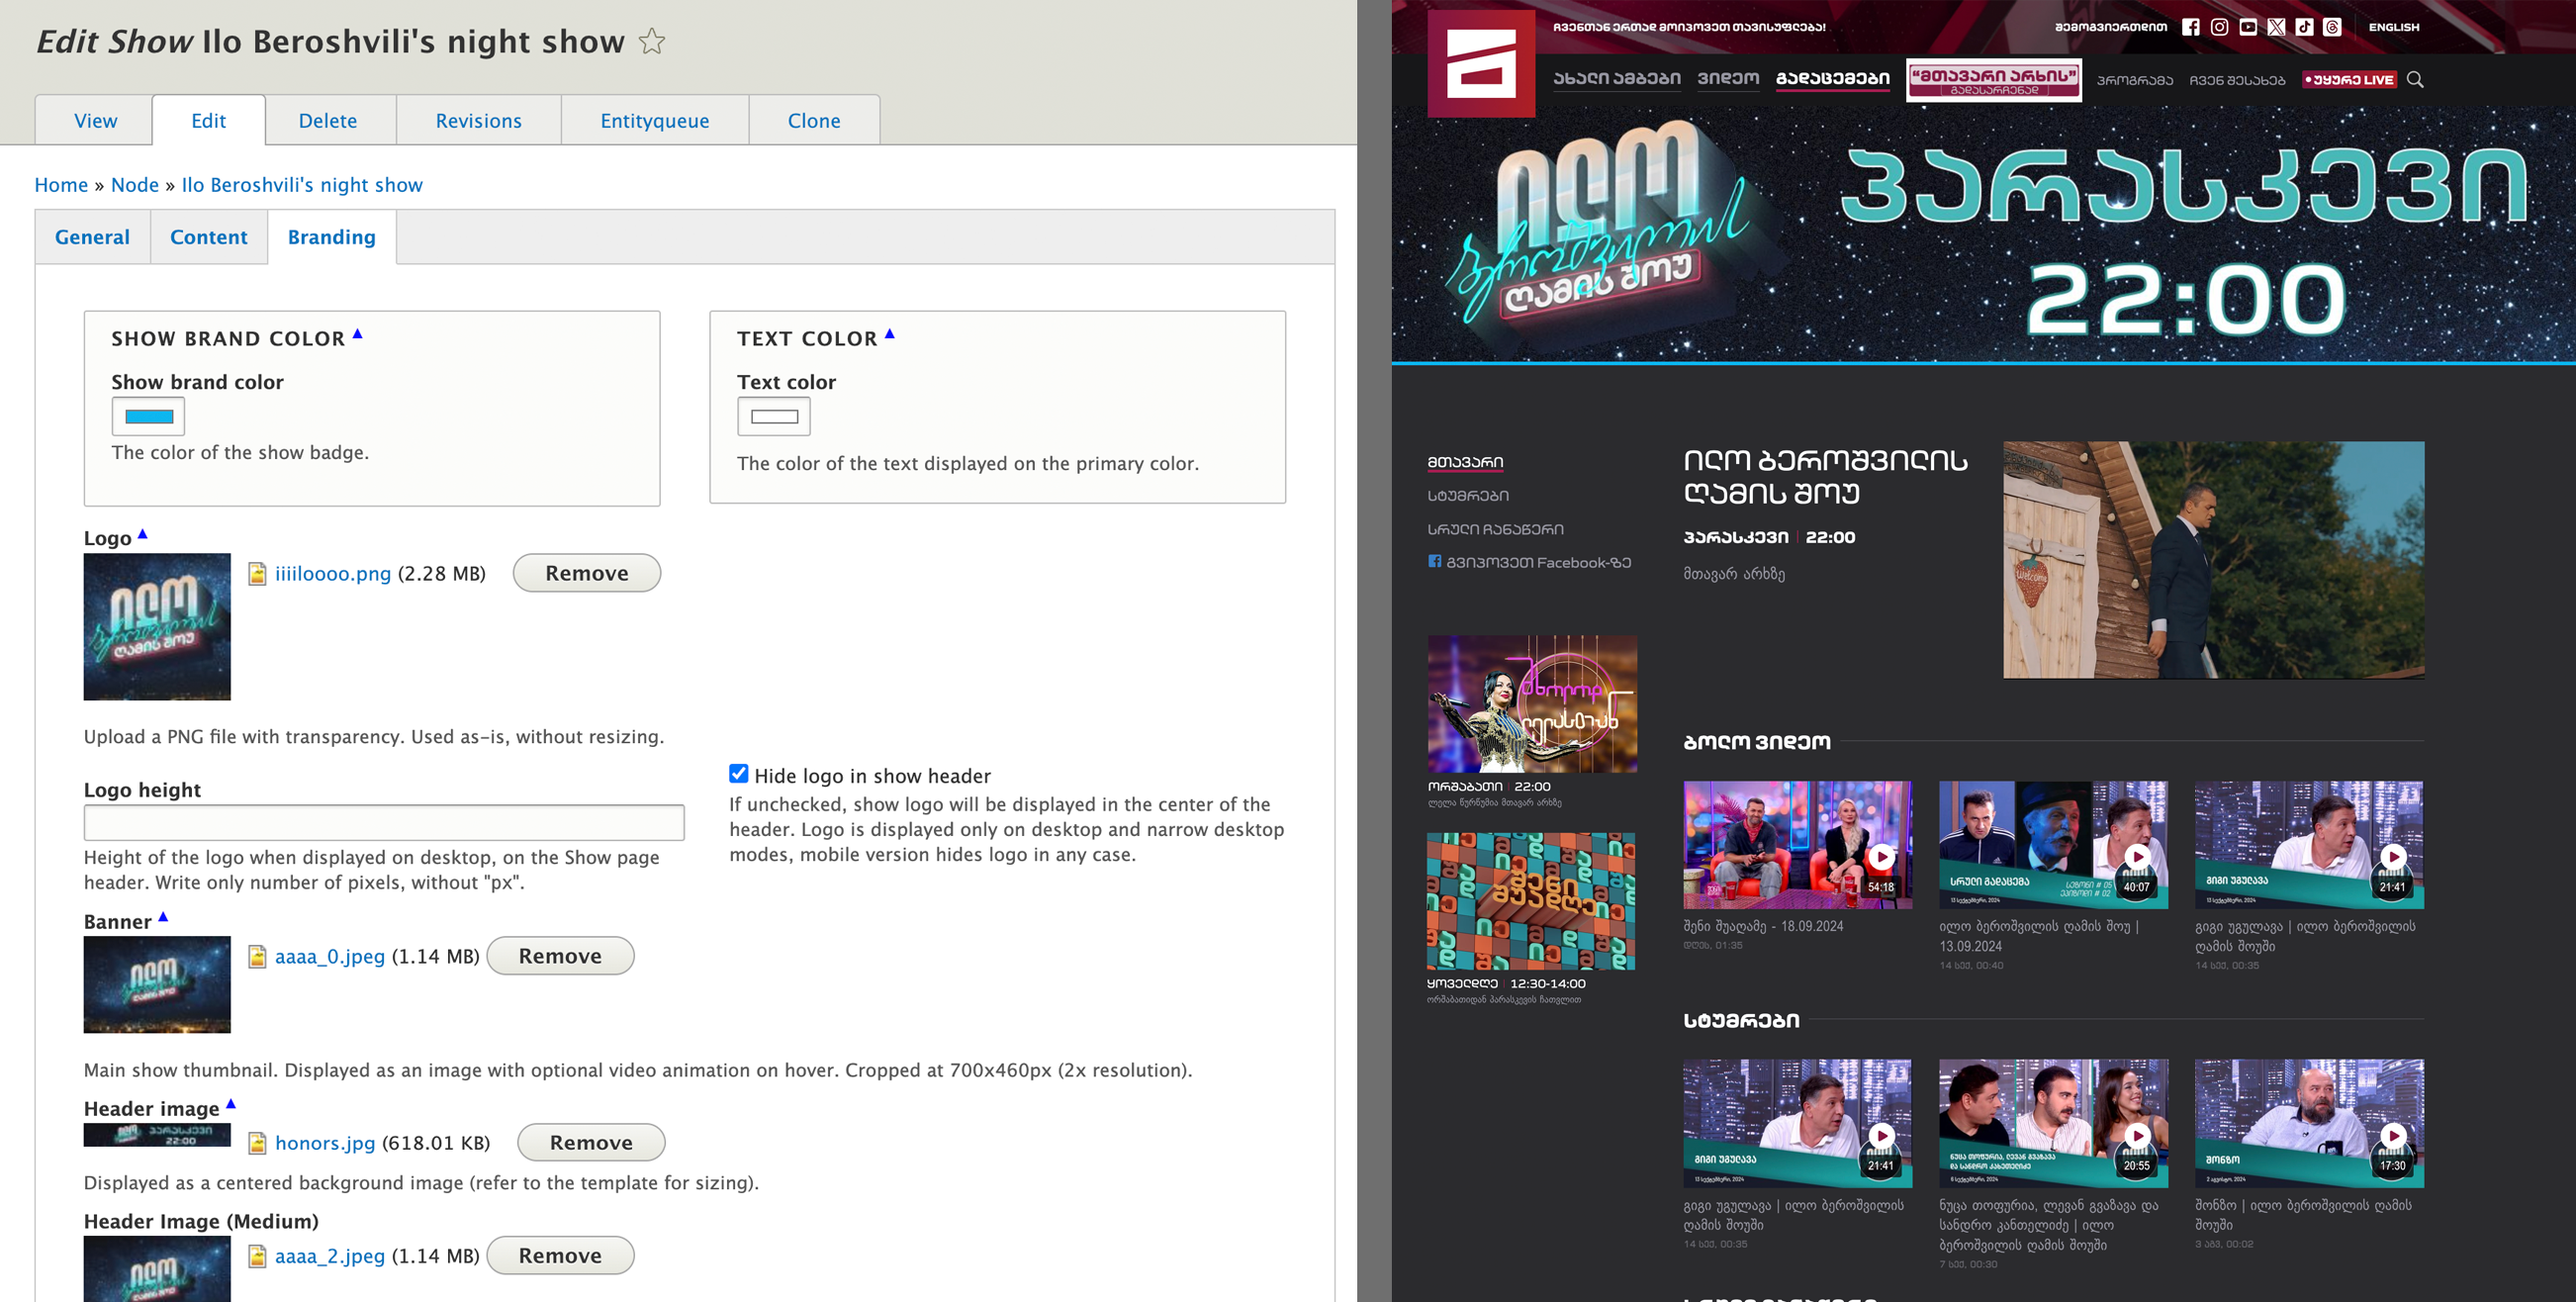Click the Home breadcrumb link
Image resolution: width=2576 pixels, height=1302 pixels.
[61, 184]
